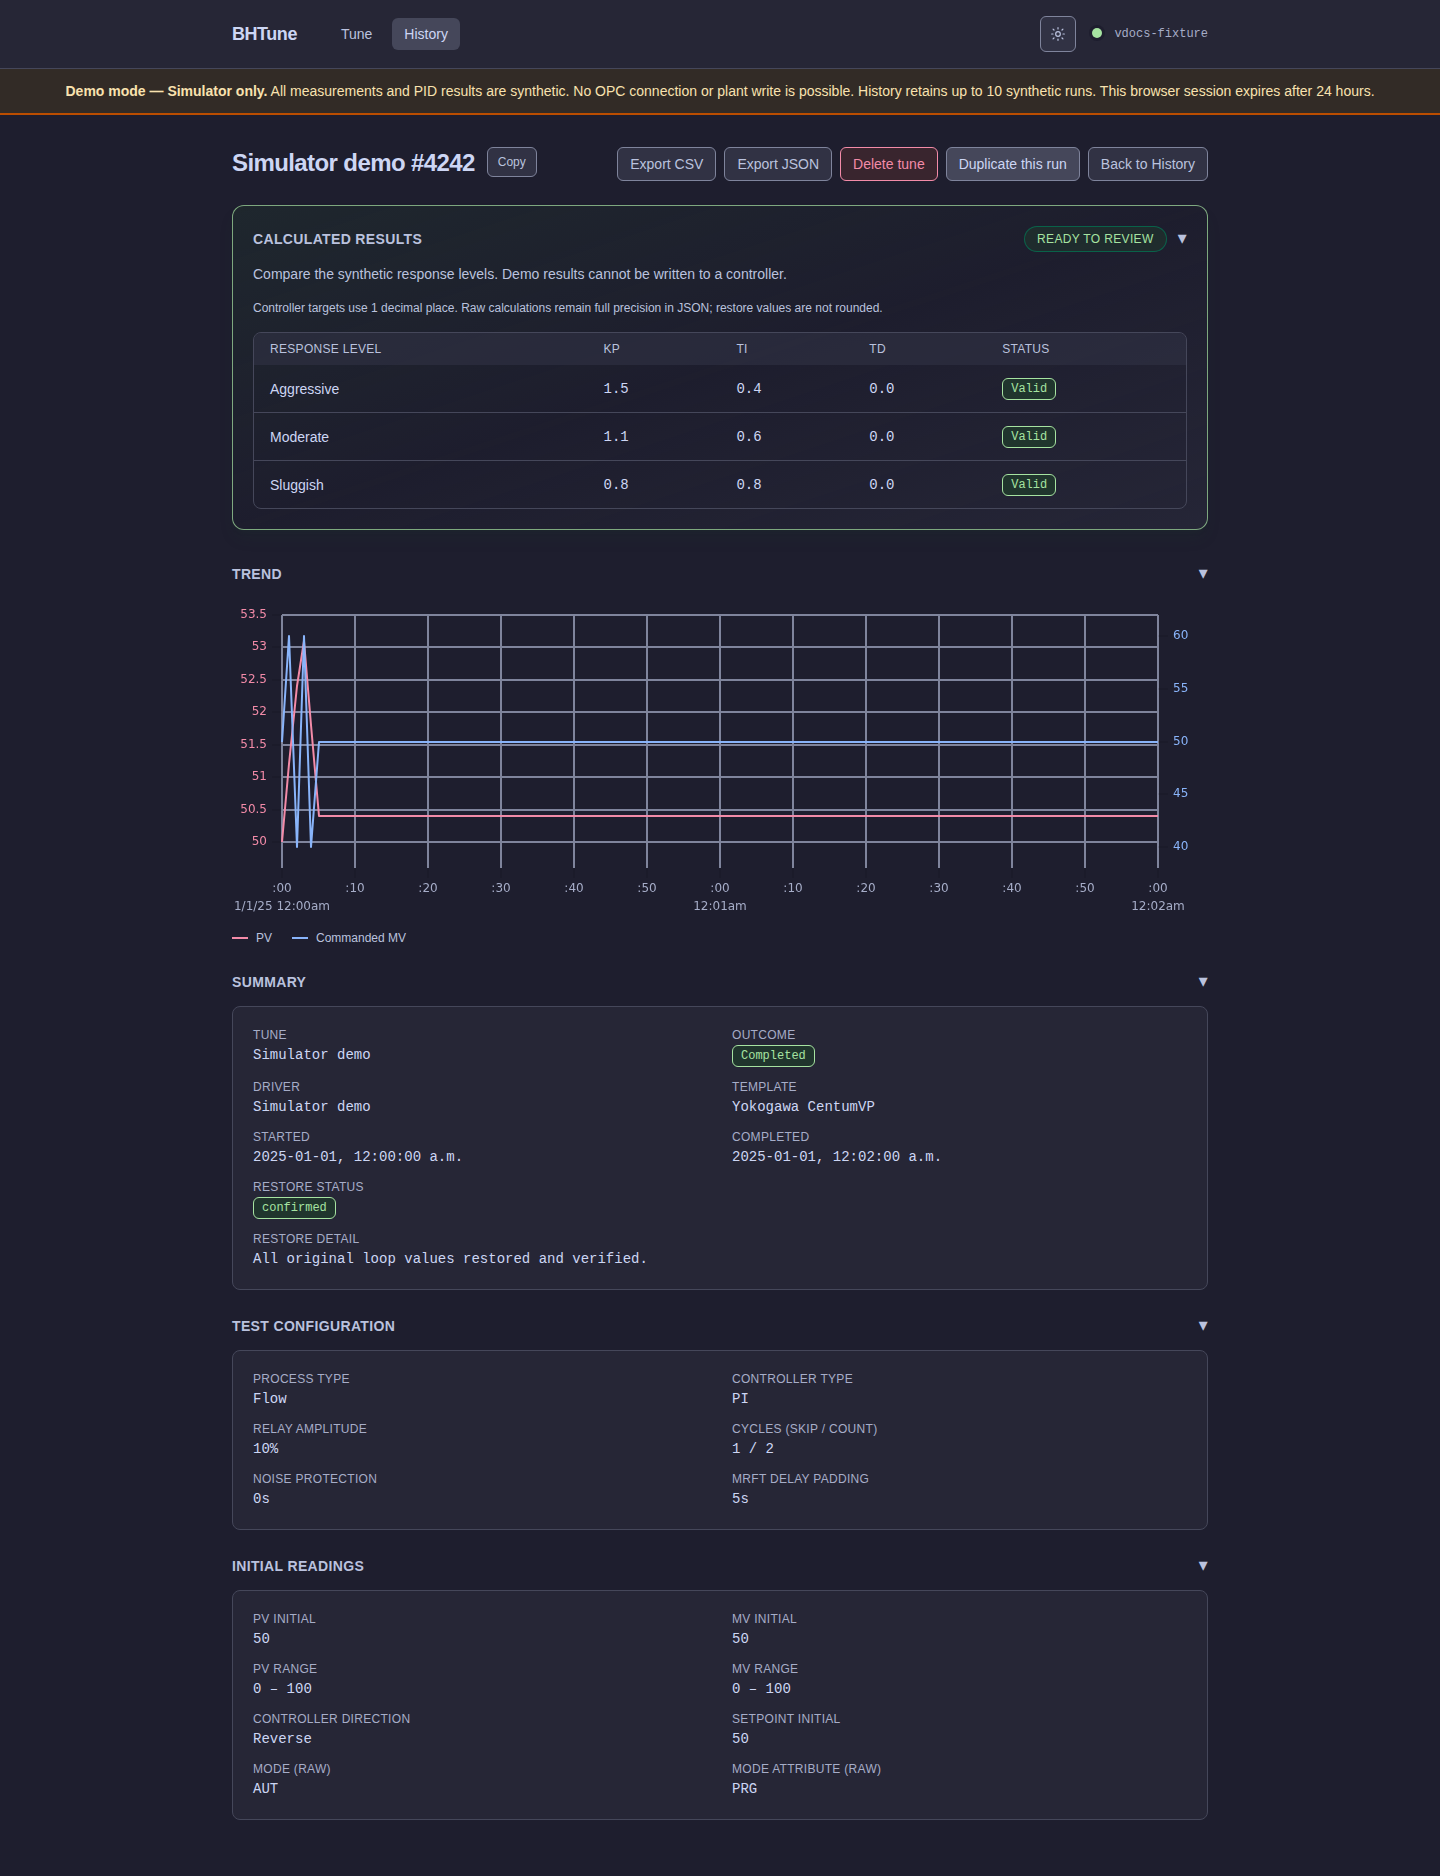Duplicate this run
The height and width of the screenshot is (1876, 1440).
coord(1013,164)
